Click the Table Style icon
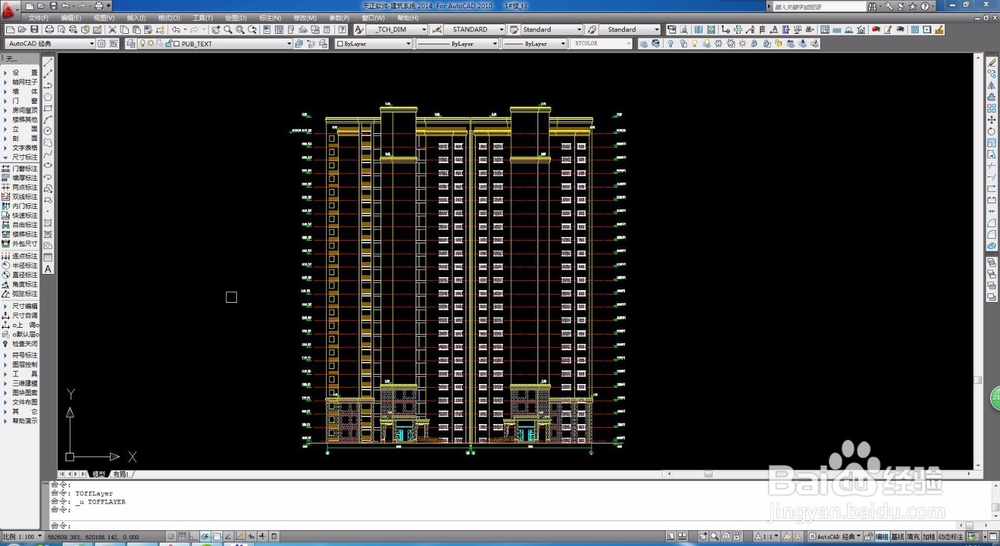The height and width of the screenshot is (546, 1000). [514, 29]
